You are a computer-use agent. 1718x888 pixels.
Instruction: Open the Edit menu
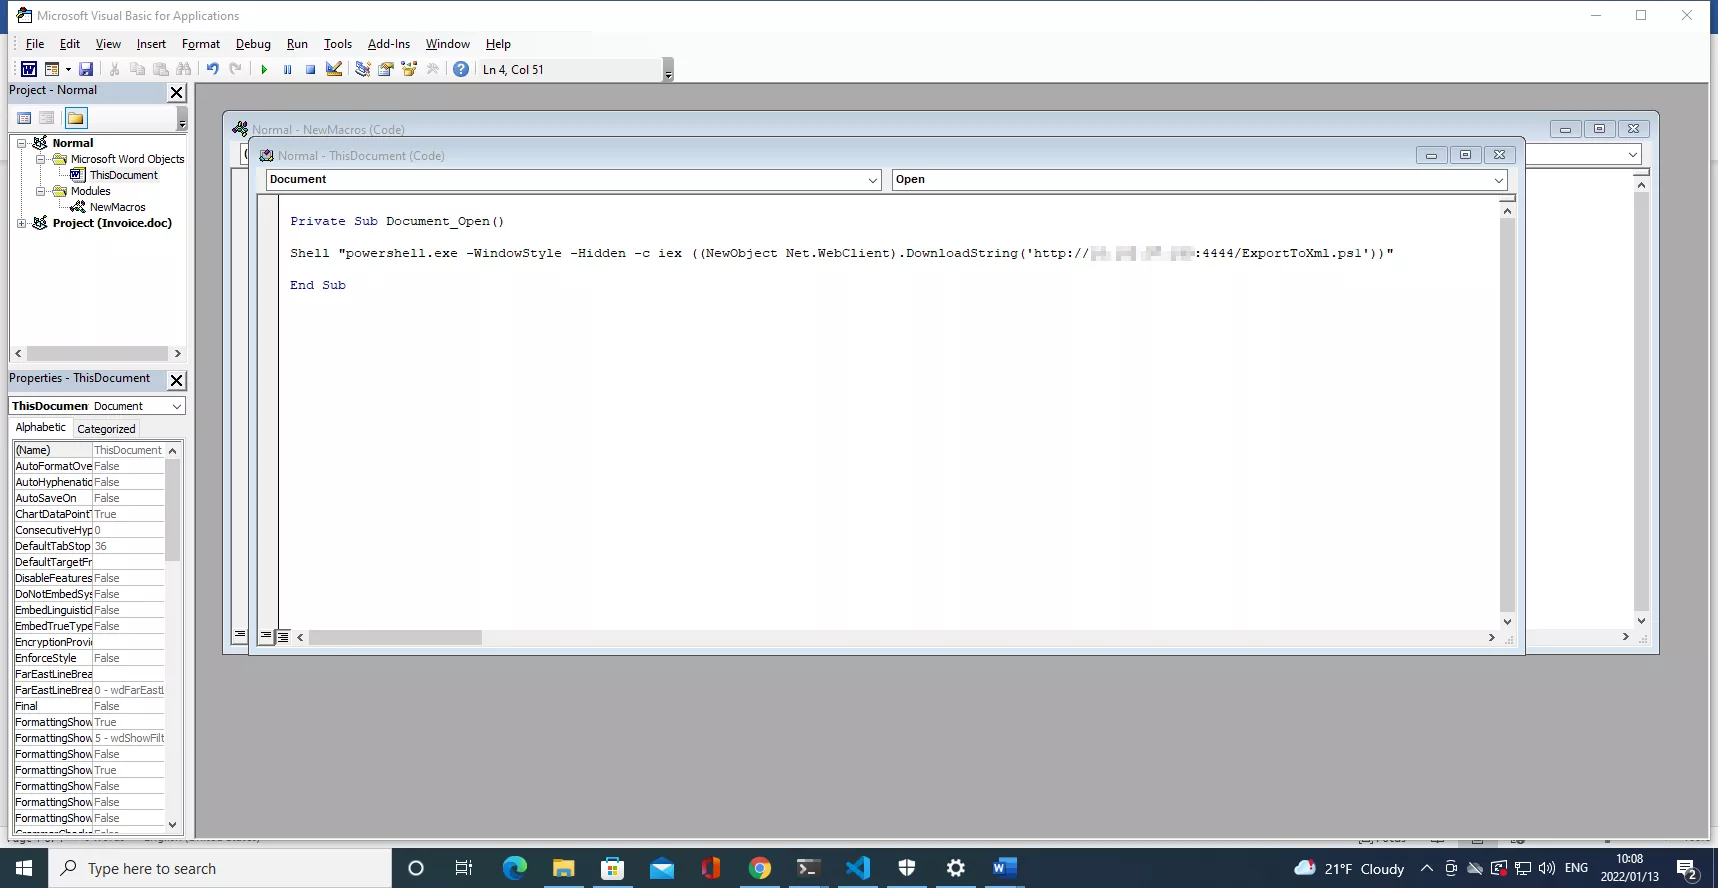70,44
